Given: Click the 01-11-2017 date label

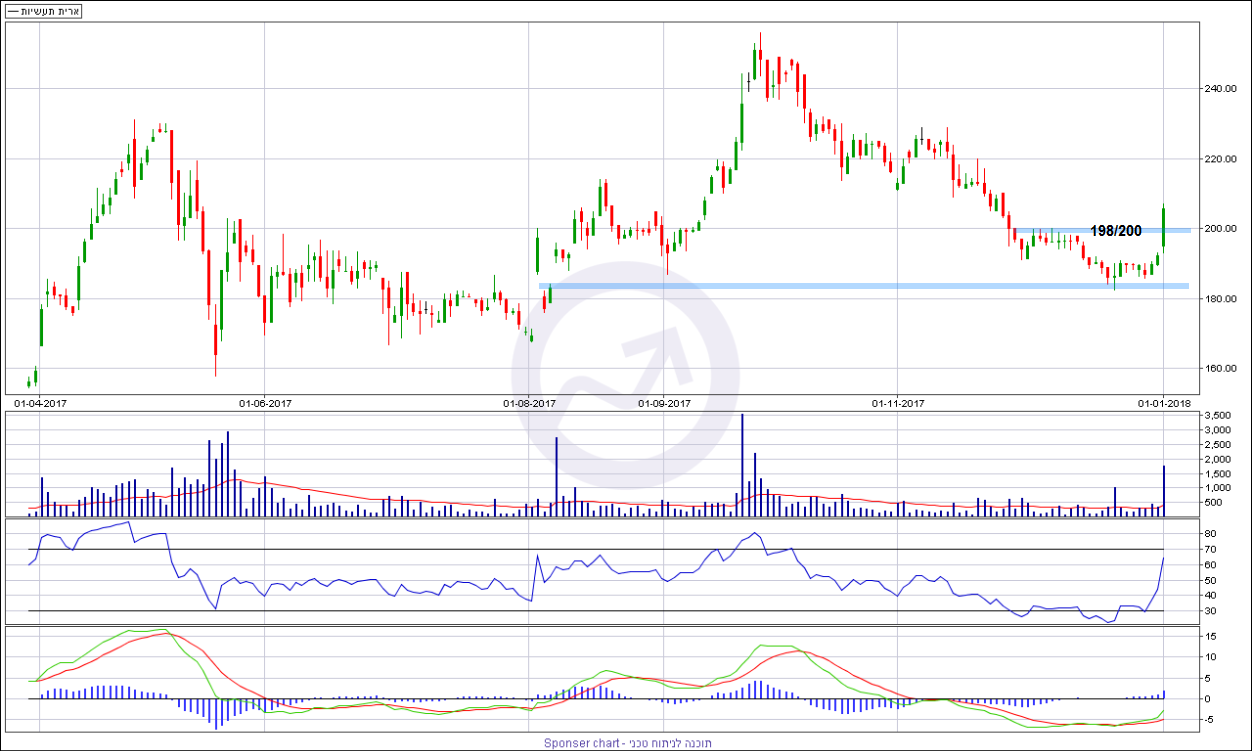Looking at the screenshot, I should (897, 404).
